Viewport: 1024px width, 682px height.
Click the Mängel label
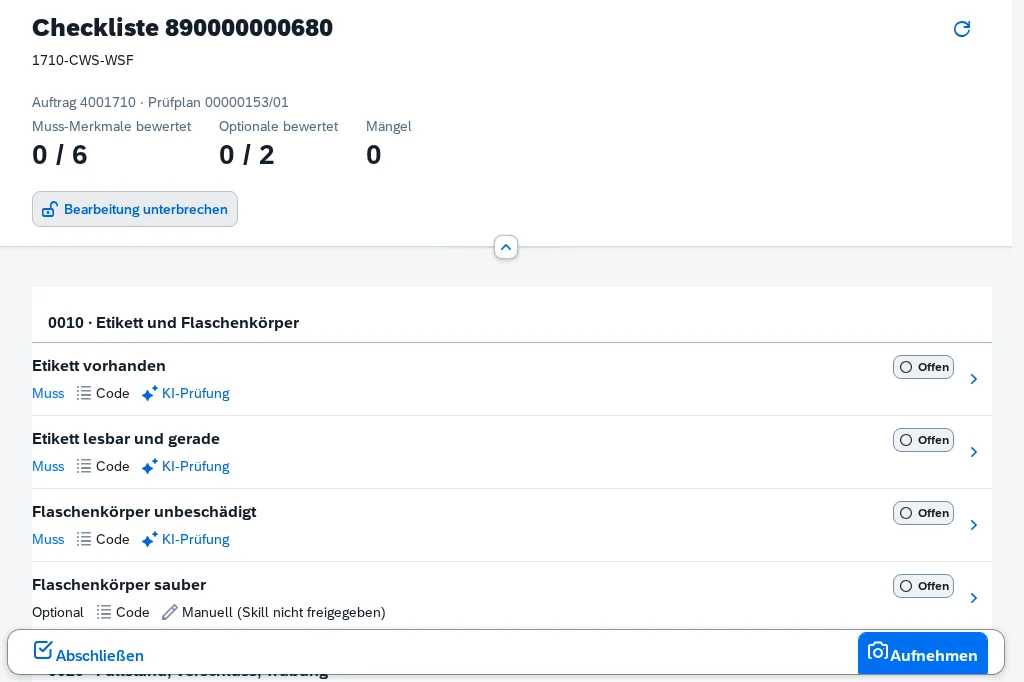[389, 126]
